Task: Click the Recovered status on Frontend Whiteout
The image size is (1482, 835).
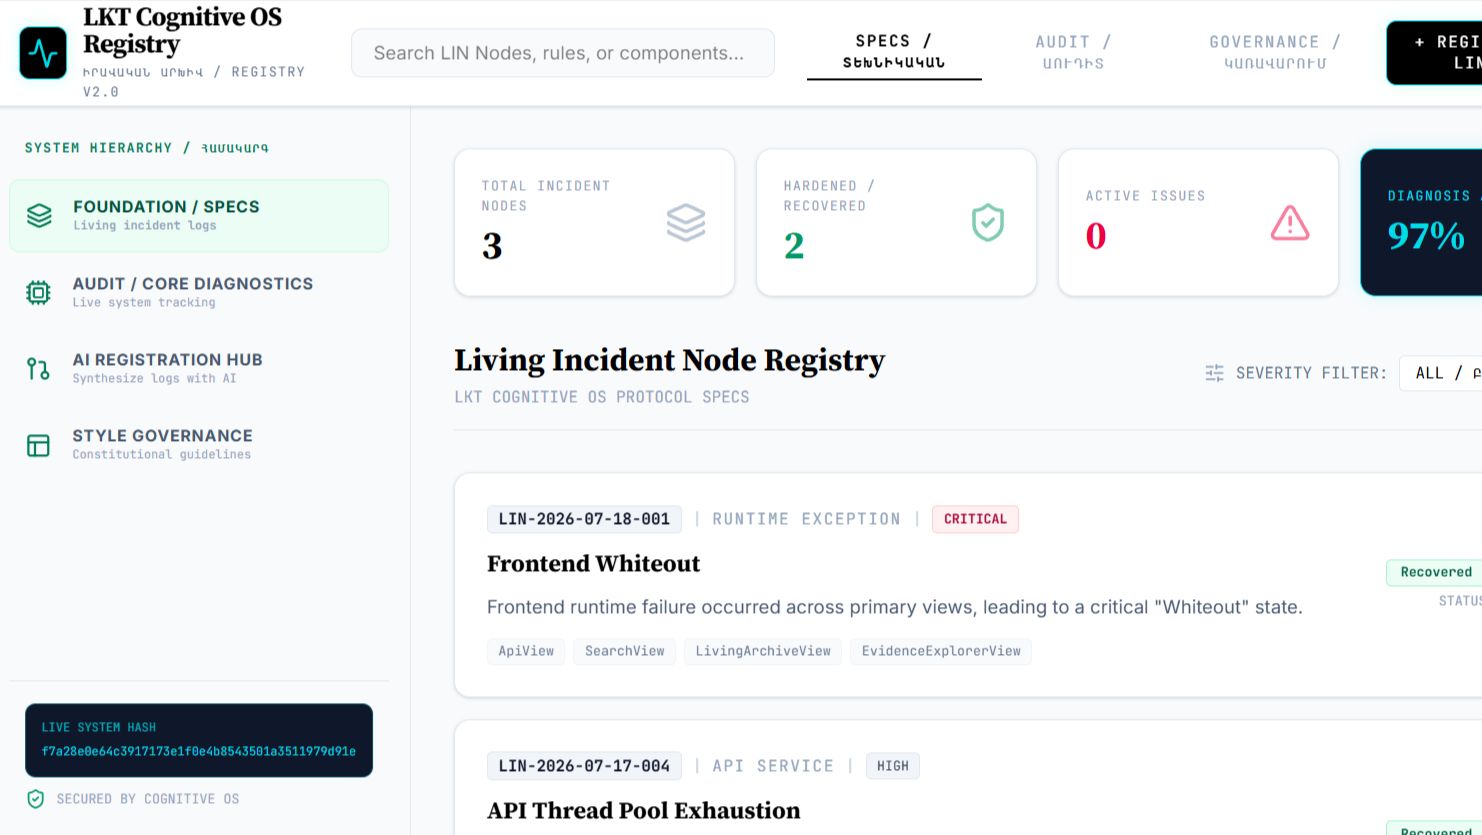Action: point(1435,572)
